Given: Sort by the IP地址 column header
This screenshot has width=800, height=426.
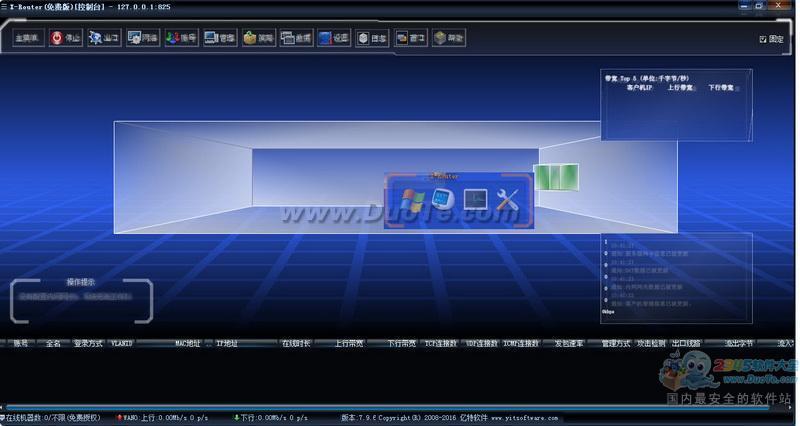Looking at the screenshot, I should [x=227, y=343].
